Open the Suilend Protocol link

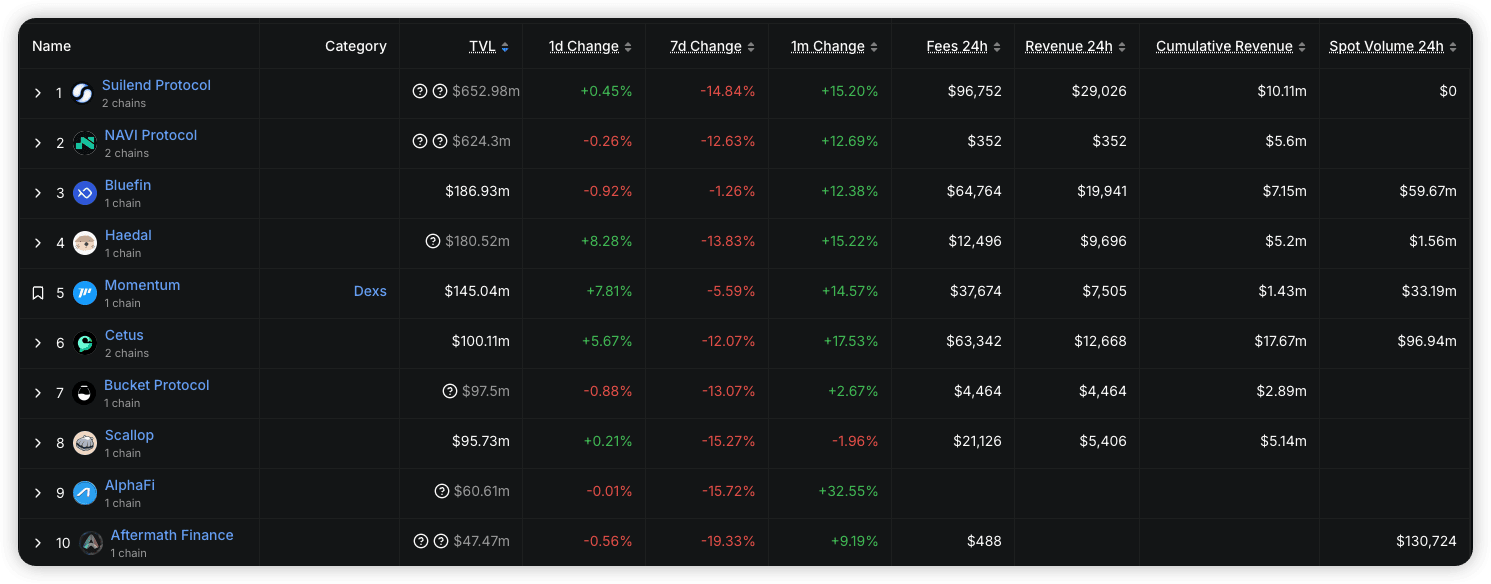pos(156,85)
